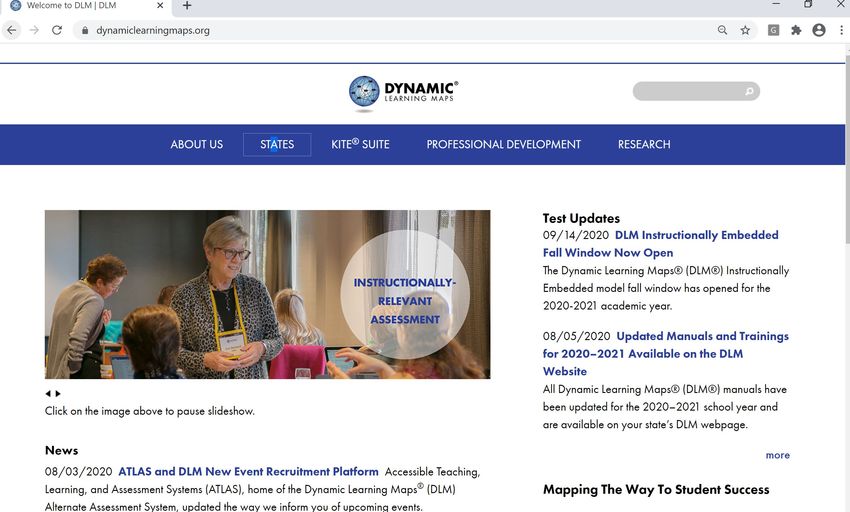Click the site search magnifier icon
The image size is (850, 512).
pos(749,91)
